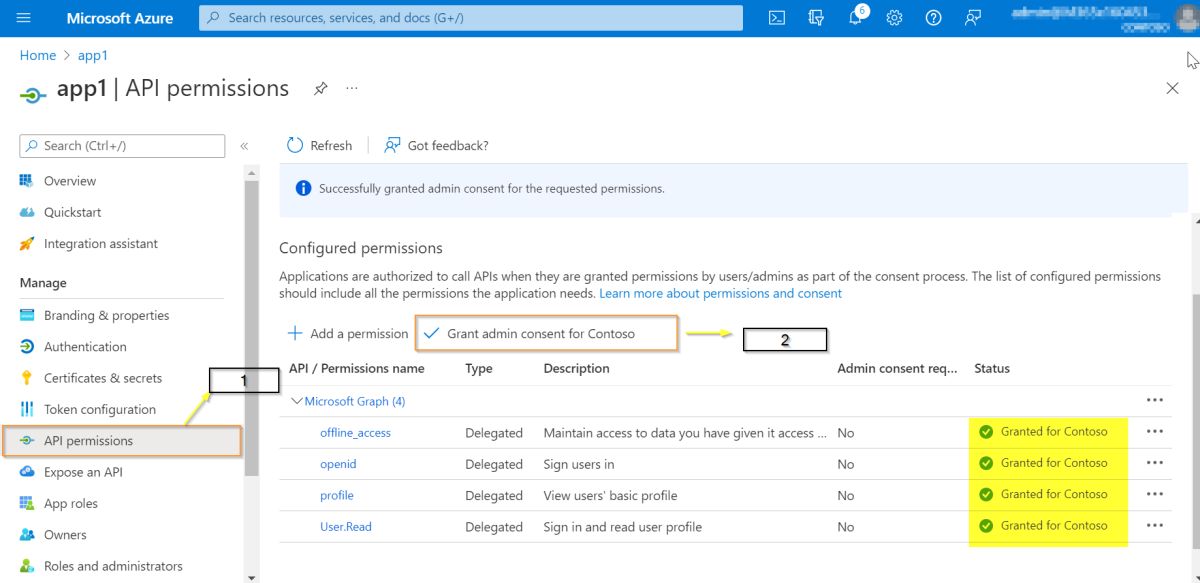Click the app1 application icon in title
The width and height of the screenshot is (1200, 583).
33,93
